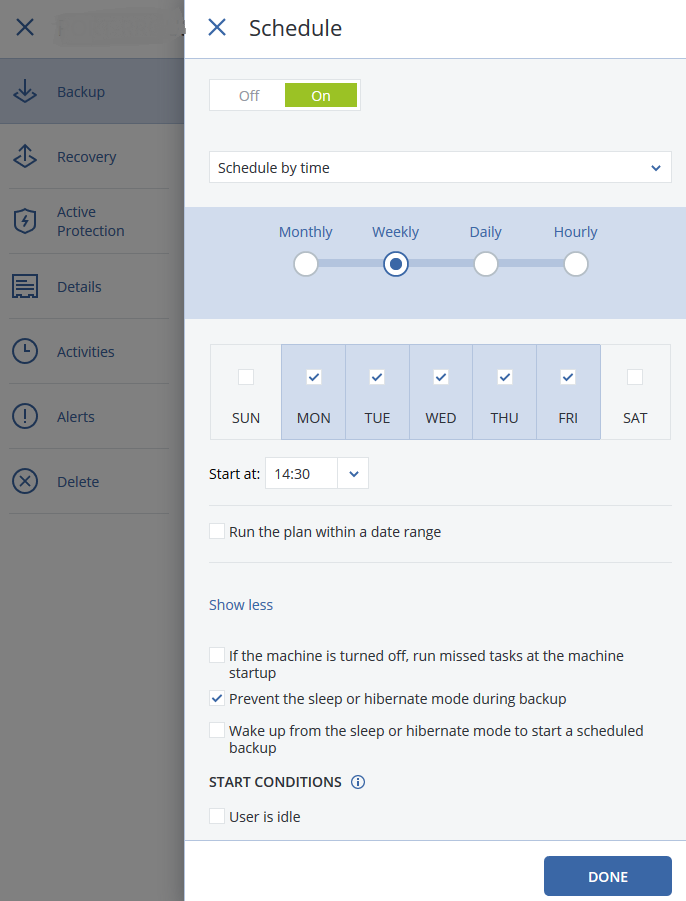Screen dimensions: 686x901
Task: Check the User is idle condition
Action: click(217, 816)
